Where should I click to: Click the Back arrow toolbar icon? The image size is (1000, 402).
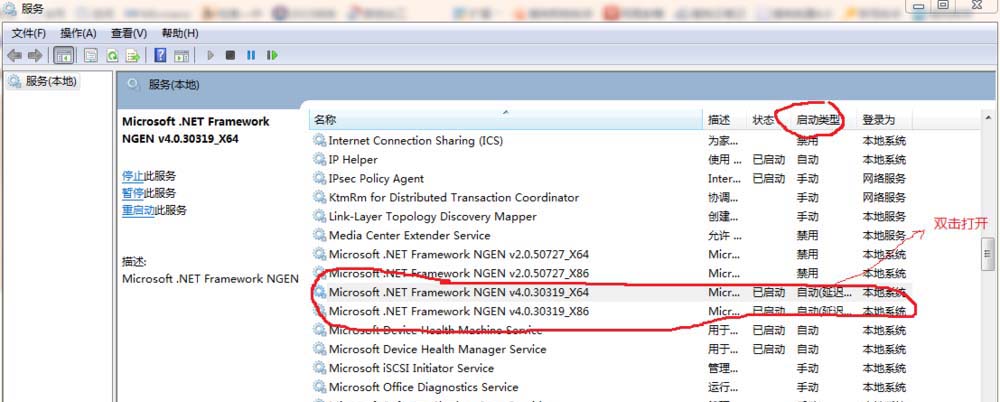(14, 56)
